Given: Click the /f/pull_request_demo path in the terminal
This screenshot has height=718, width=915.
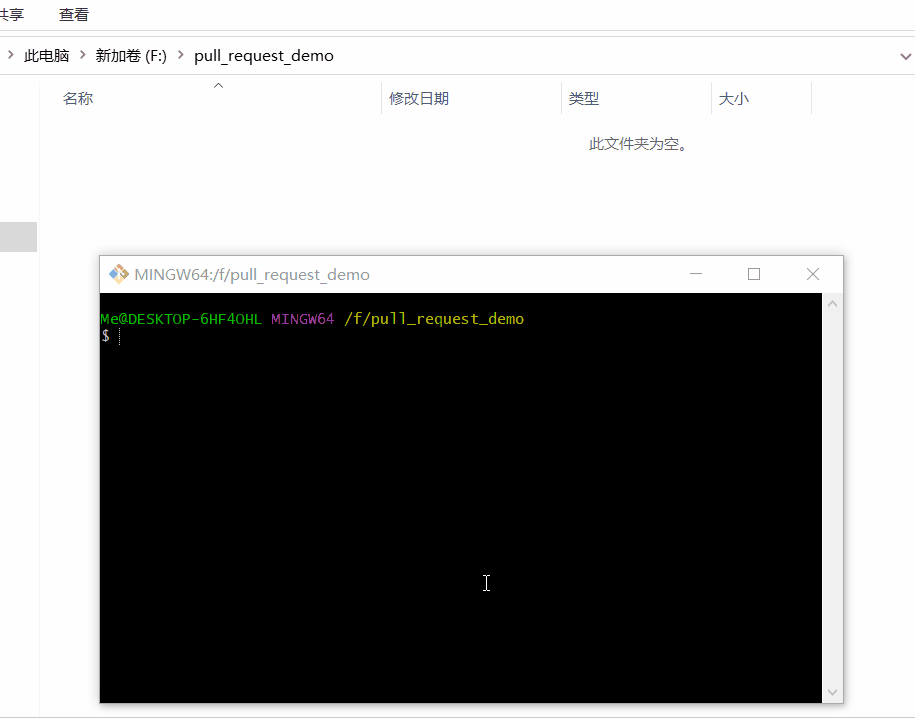Looking at the screenshot, I should pos(434,319).
